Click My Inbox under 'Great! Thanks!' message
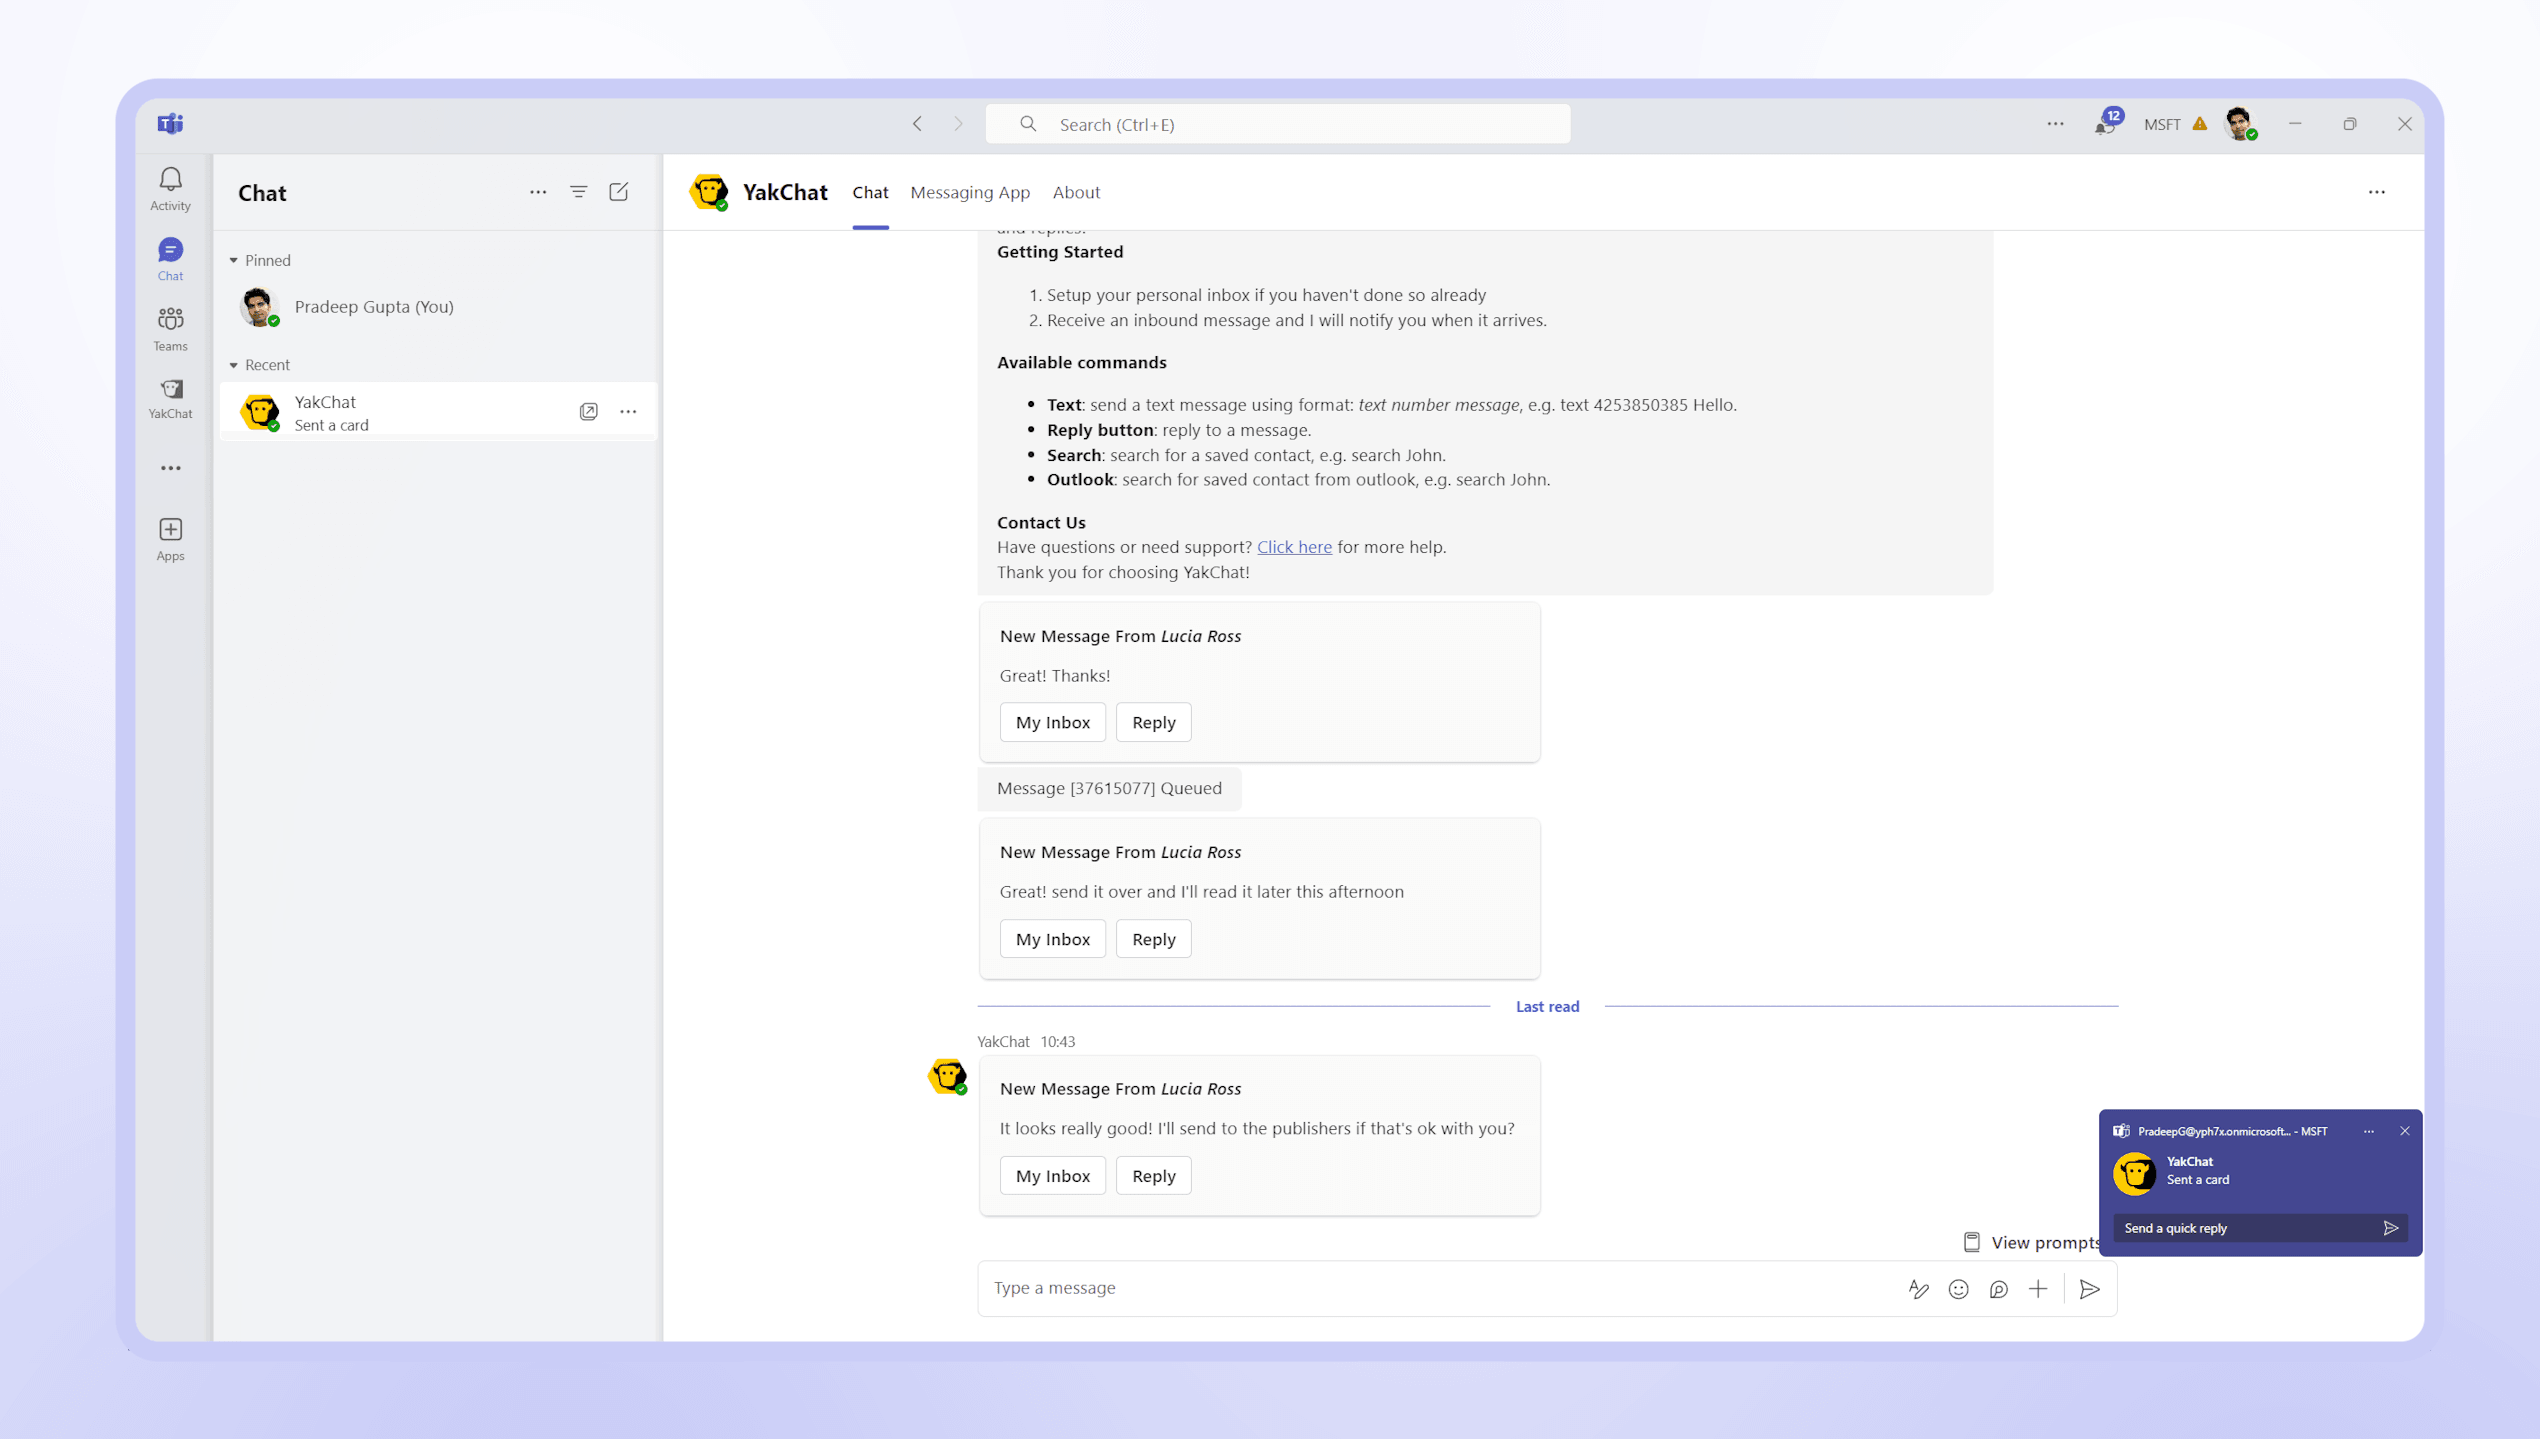 (1052, 722)
